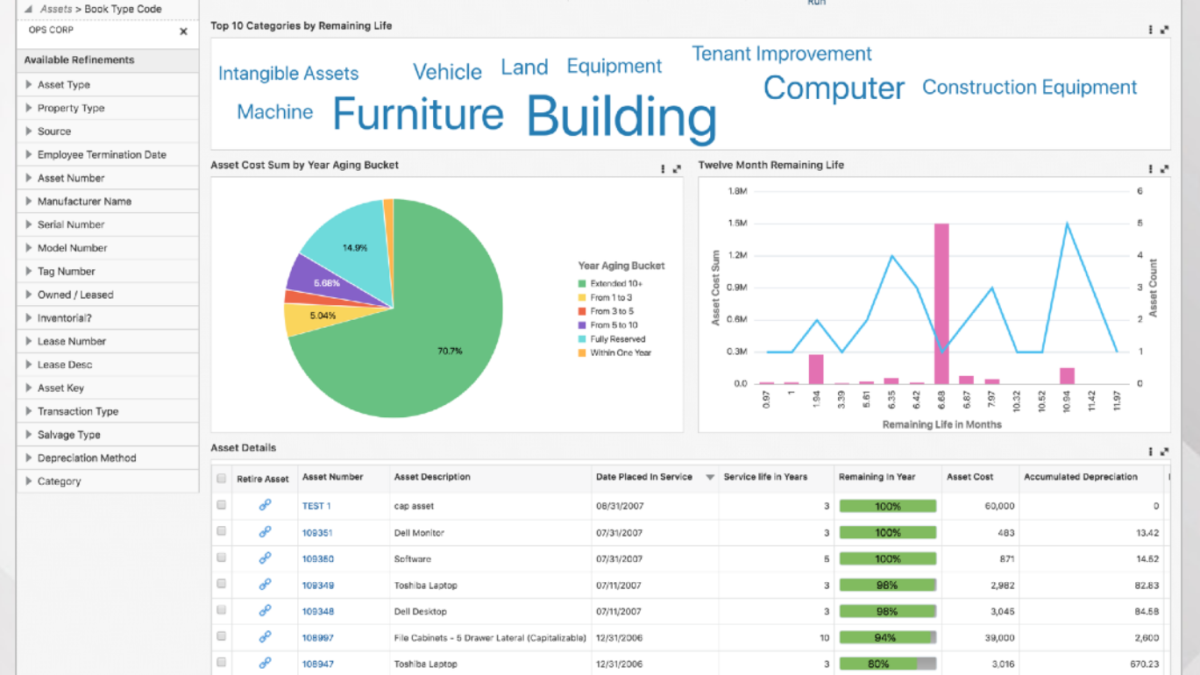Maximize the Asset Cost Sum pie chart panel
The image size is (1200, 675).
(x=677, y=169)
